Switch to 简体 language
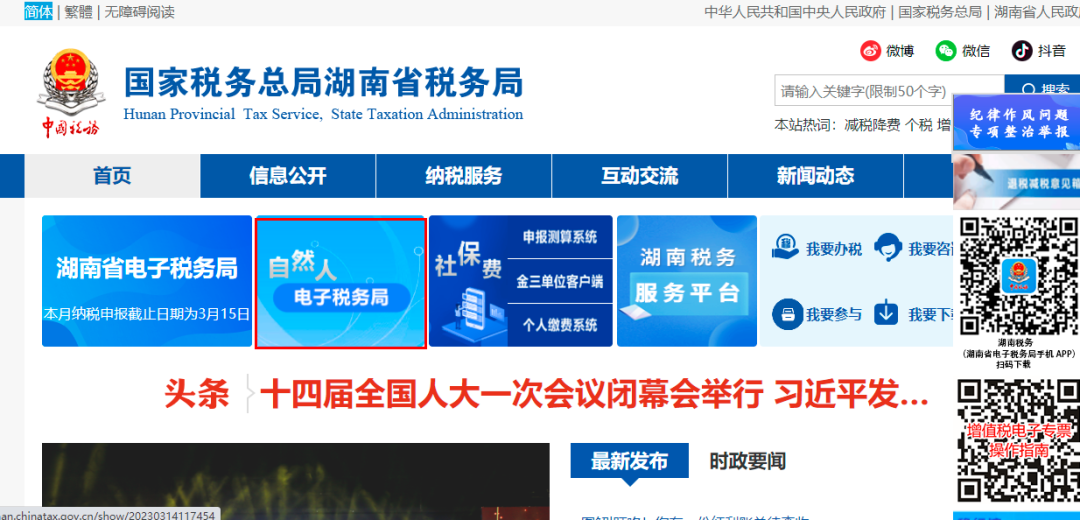The height and width of the screenshot is (520, 1080). 39,12
